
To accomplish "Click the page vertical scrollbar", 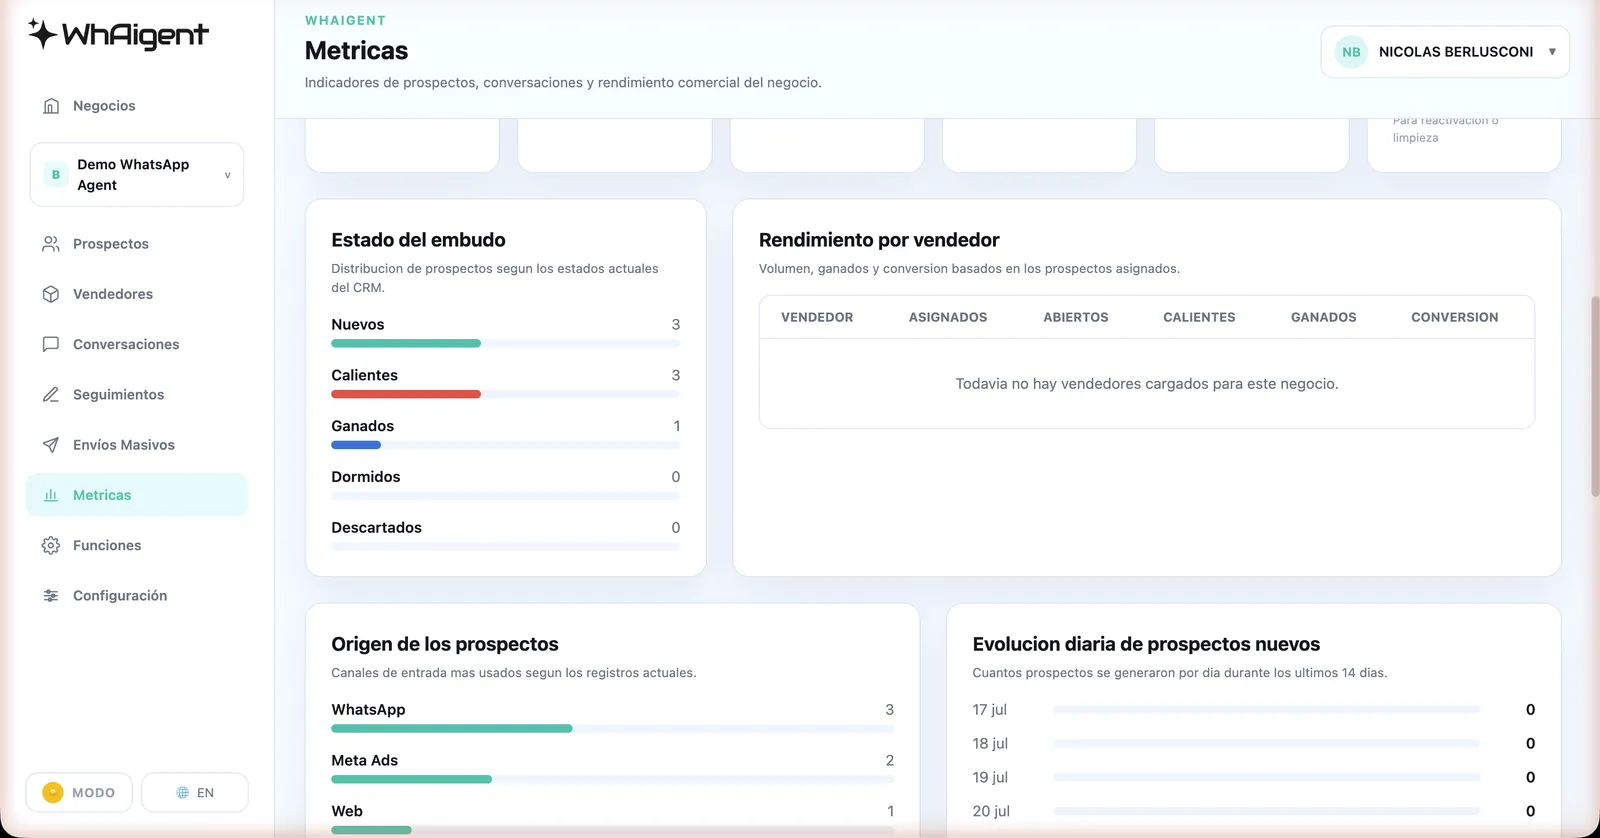I will coord(1595,396).
